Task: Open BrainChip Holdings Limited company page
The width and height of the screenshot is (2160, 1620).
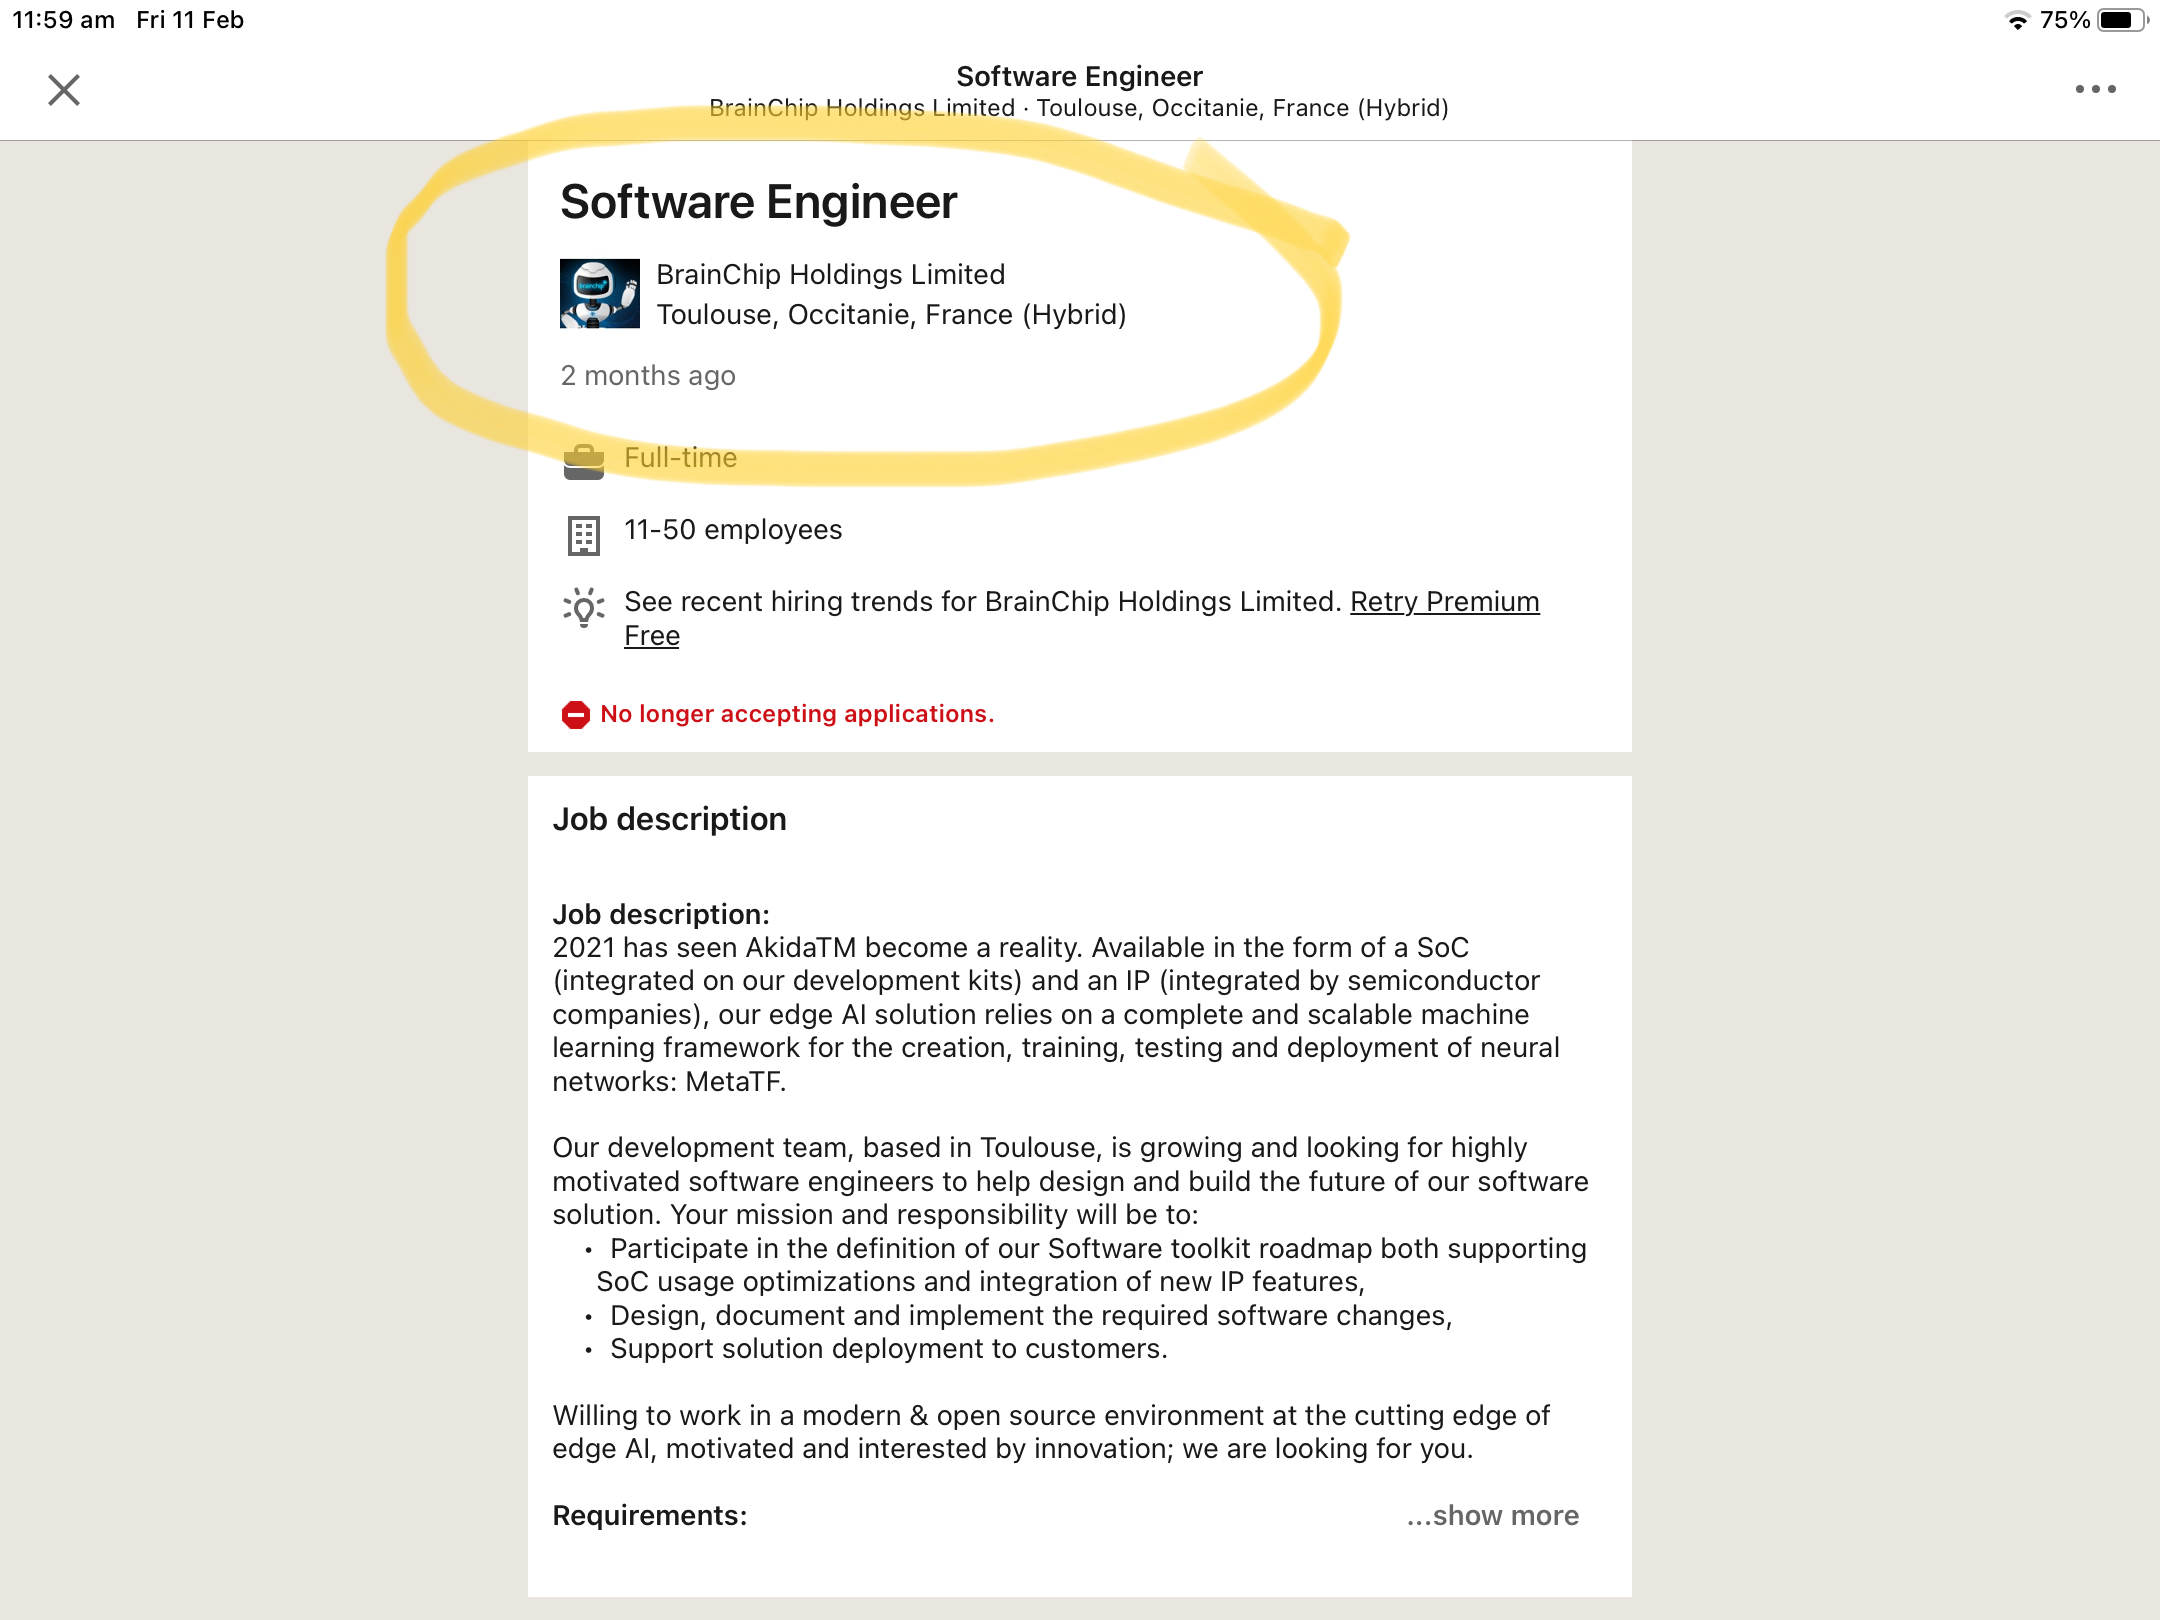Action: pos(831,274)
